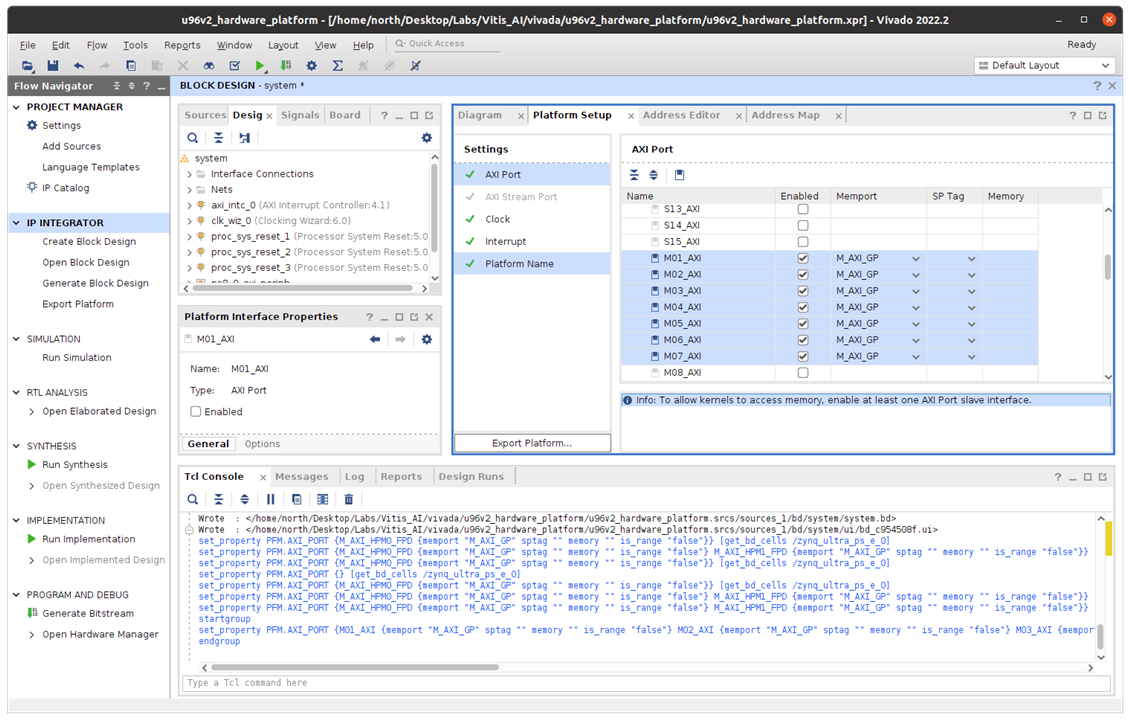1130x720 pixels.
Task: Expand the axi_intc_0 tree node
Action: (190, 205)
